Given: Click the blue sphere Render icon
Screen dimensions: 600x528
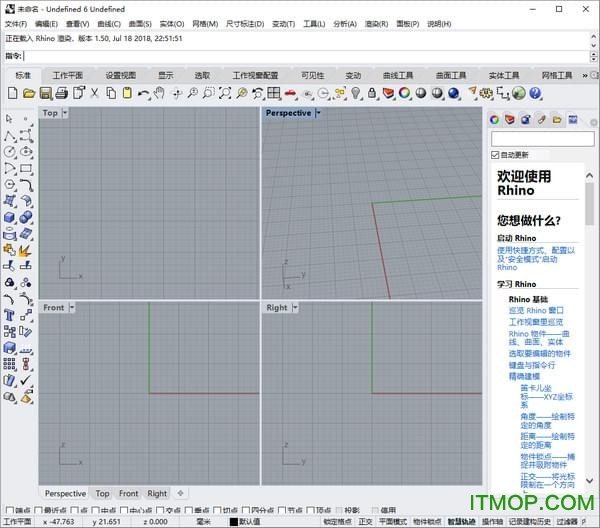Looking at the screenshot, I should (x=453, y=93).
